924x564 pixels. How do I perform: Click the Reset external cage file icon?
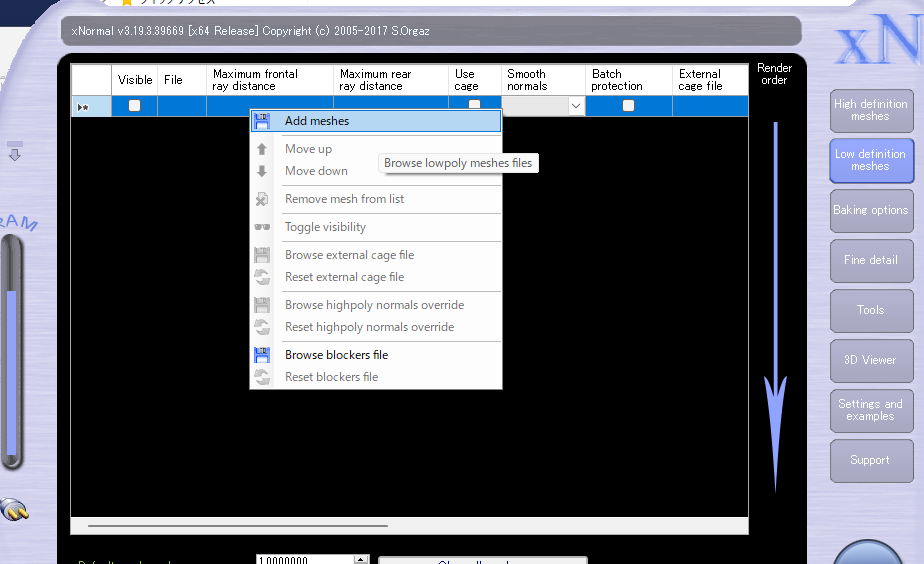[262, 277]
